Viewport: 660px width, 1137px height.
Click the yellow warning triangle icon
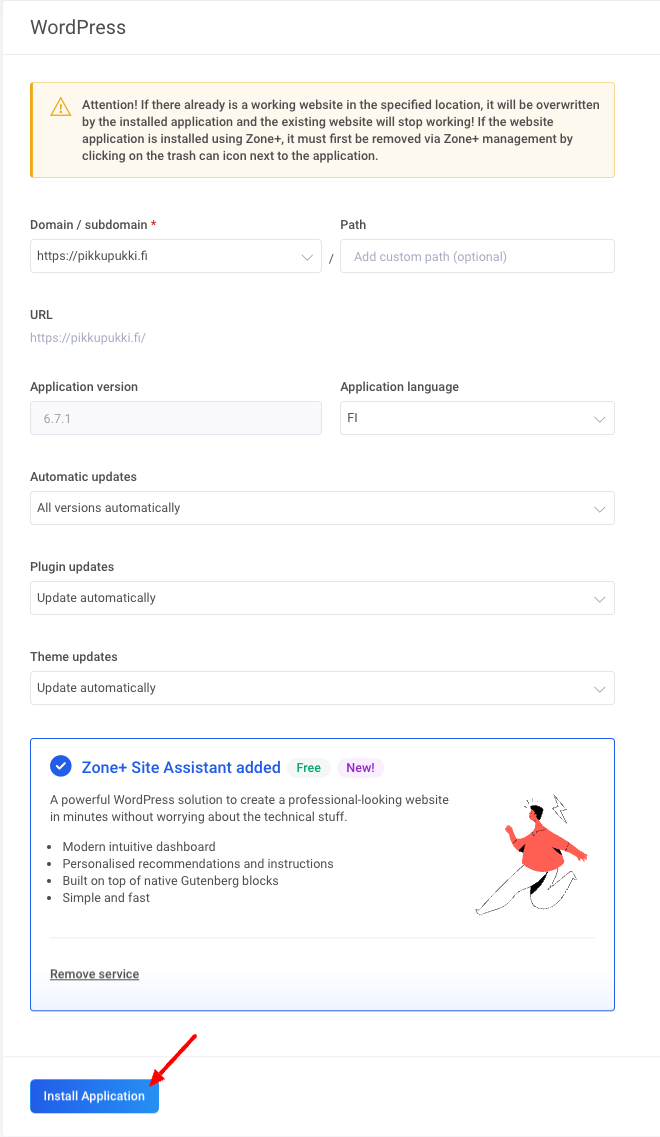[x=61, y=107]
